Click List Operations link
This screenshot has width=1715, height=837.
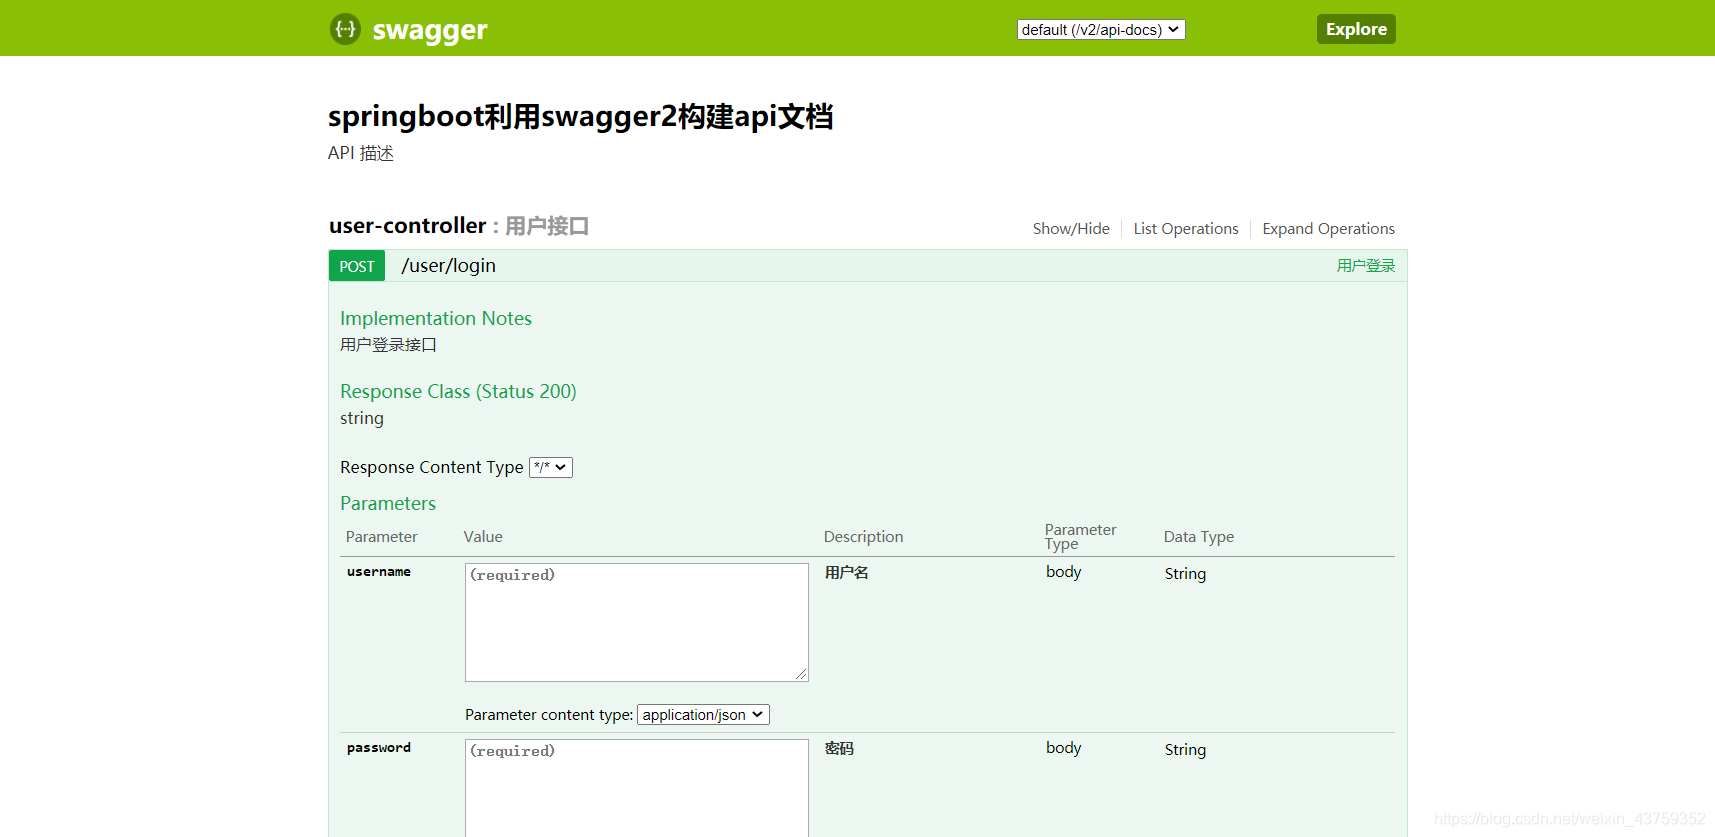(x=1186, y=229)
